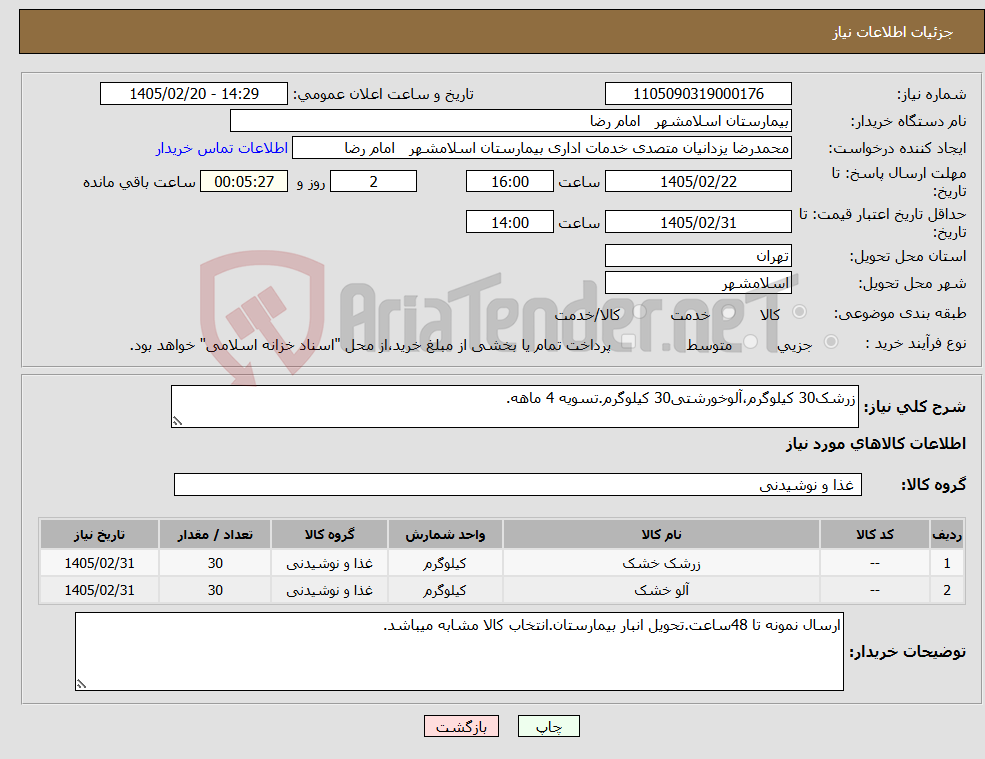This screenshot has width=985, height=759.
Task: Click the need date in زرشک خشک row
Action: tap(99, 563)
